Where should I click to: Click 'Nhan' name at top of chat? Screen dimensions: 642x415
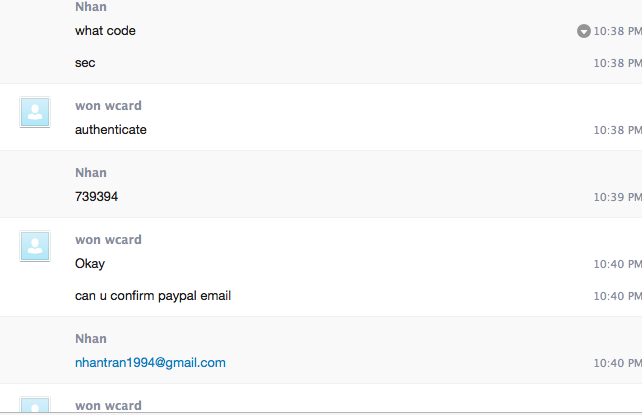pos(91,7)
